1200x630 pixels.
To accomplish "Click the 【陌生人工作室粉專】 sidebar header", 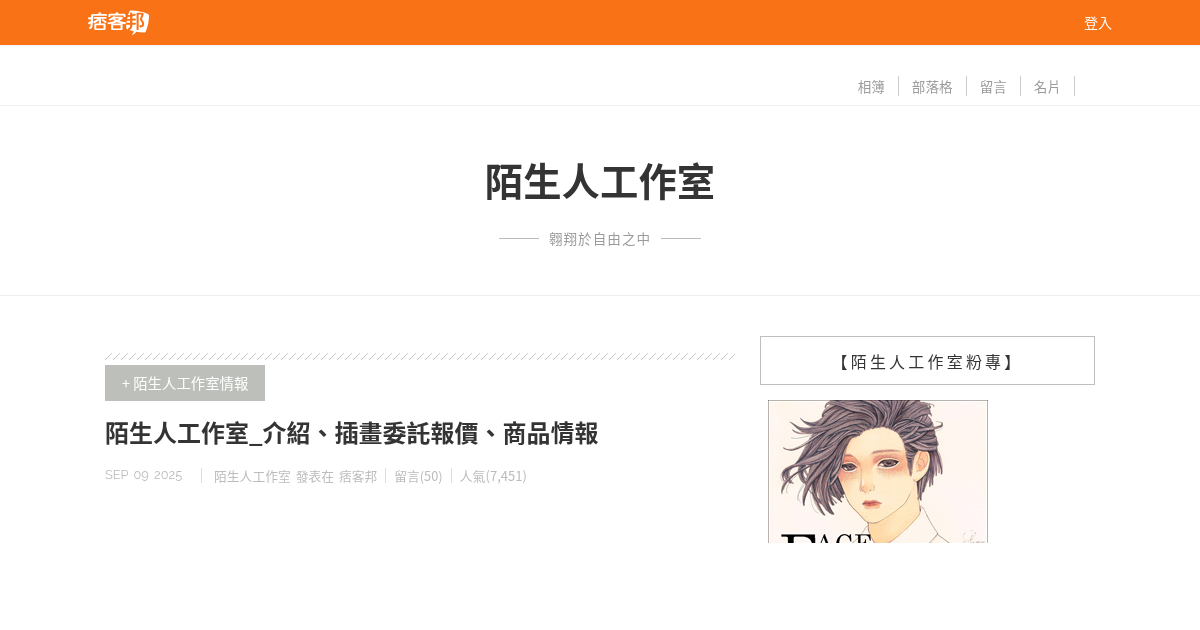I will tap(927, 361).
